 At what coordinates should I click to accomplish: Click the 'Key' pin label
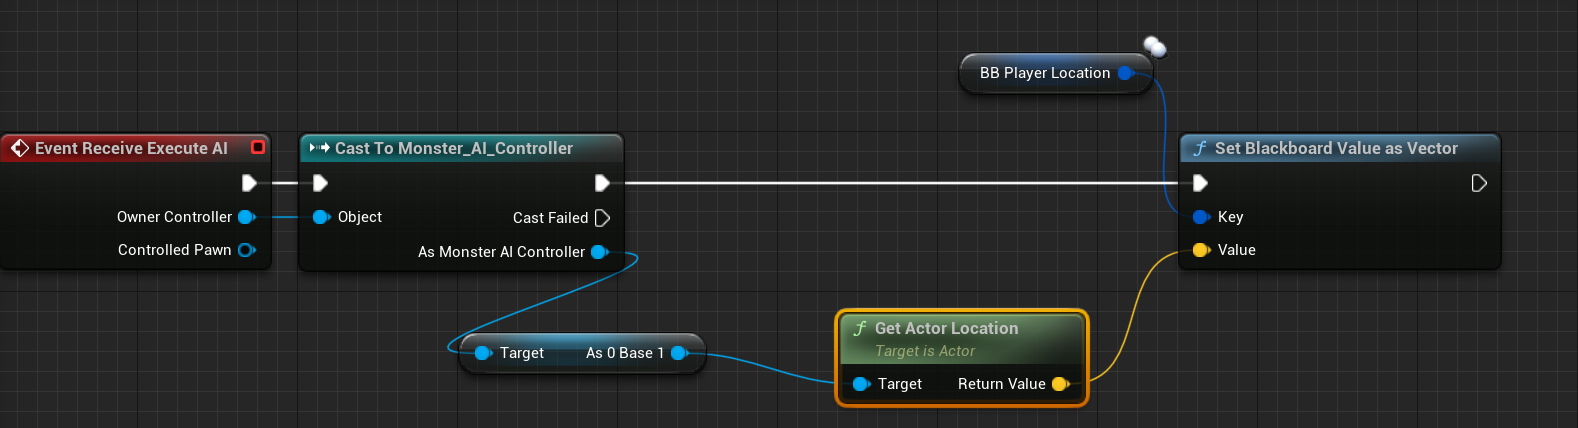click(x=1230, y=217)
